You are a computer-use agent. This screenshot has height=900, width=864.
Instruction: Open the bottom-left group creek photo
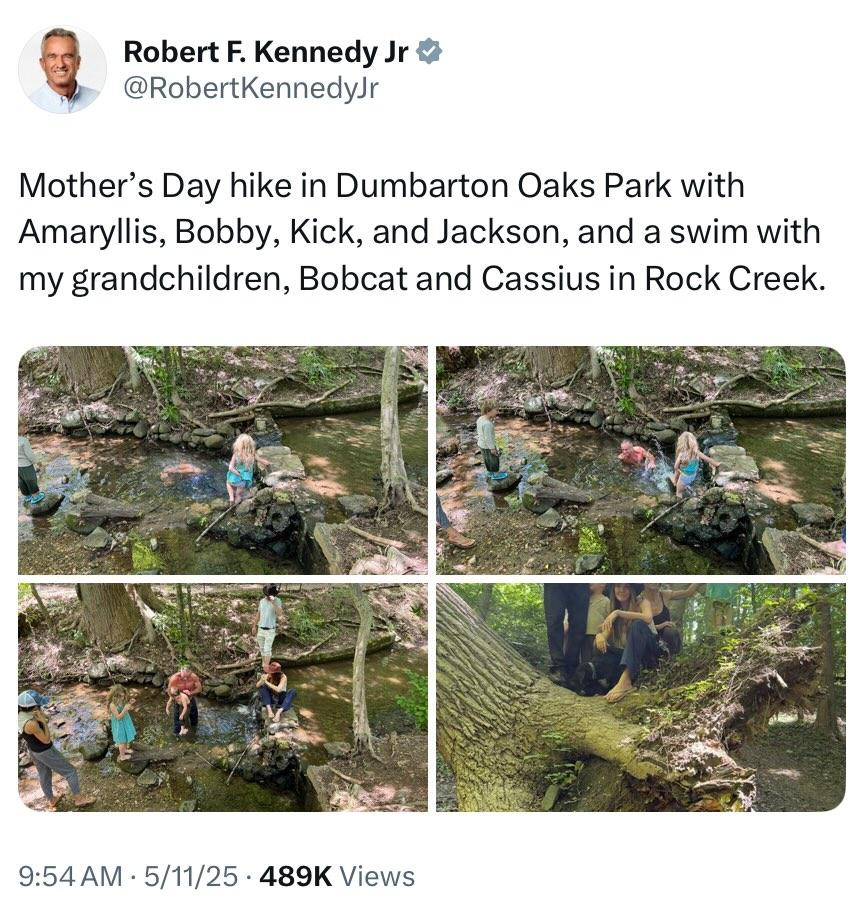pyautogui.click(x=223, y=697)
